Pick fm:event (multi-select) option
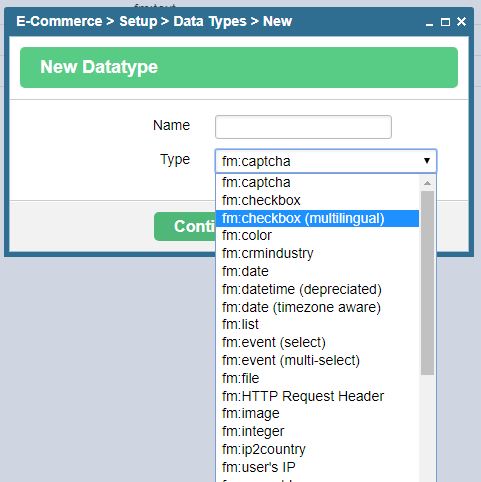This screenshot has height=482, width=481. tap(317, 361)
